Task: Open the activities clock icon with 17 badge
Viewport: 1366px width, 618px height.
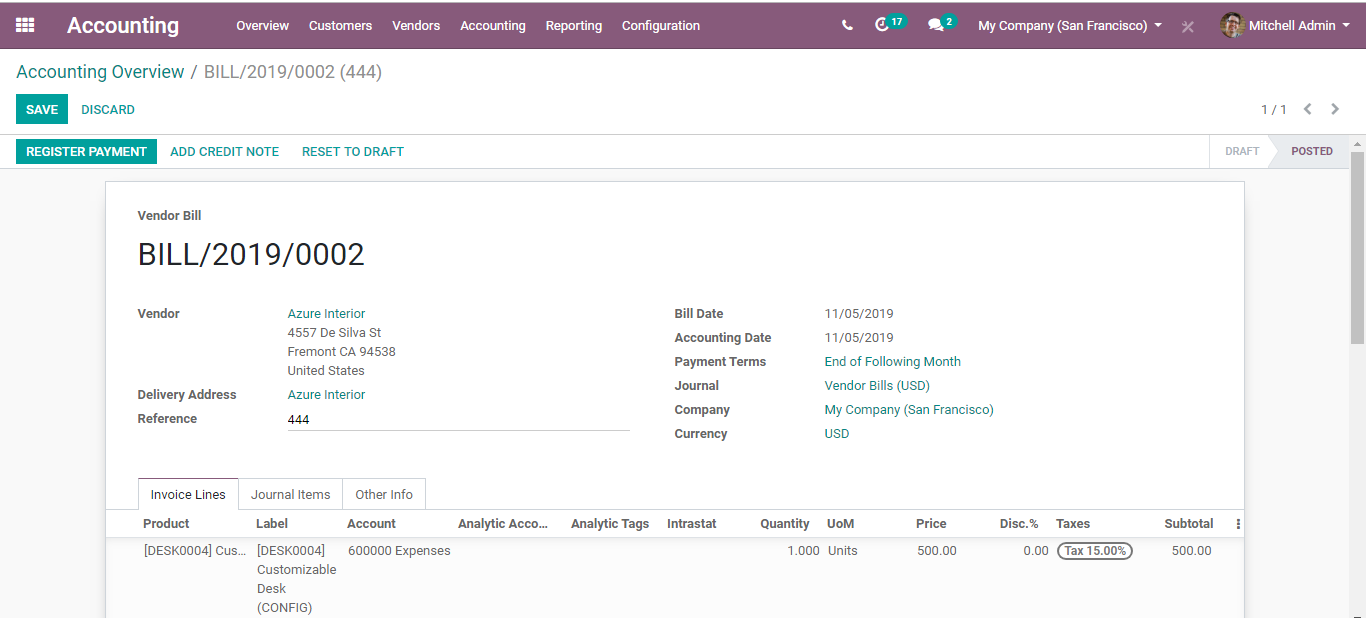Action: point(881,25)
